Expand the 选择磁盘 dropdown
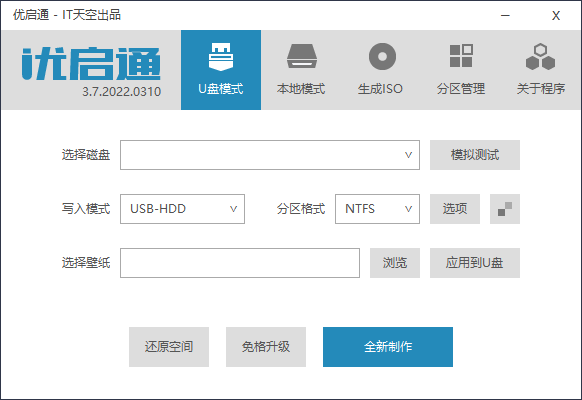 [270, 155]
